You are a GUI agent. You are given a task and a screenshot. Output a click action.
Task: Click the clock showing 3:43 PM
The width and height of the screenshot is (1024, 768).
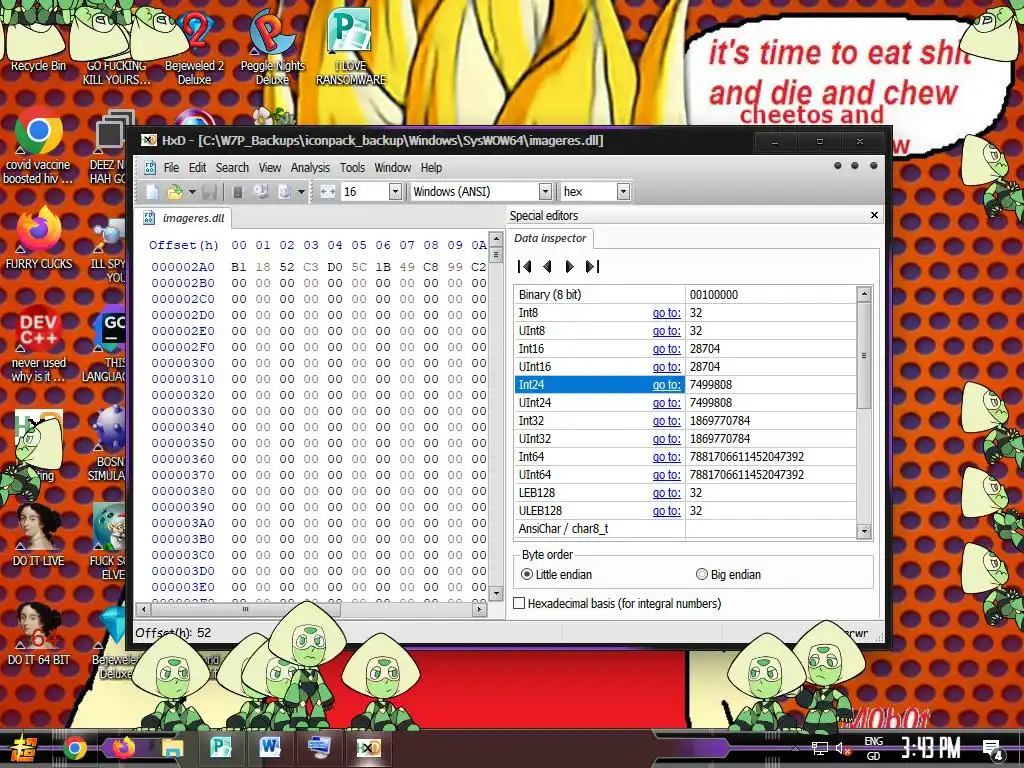coord(931,748)
